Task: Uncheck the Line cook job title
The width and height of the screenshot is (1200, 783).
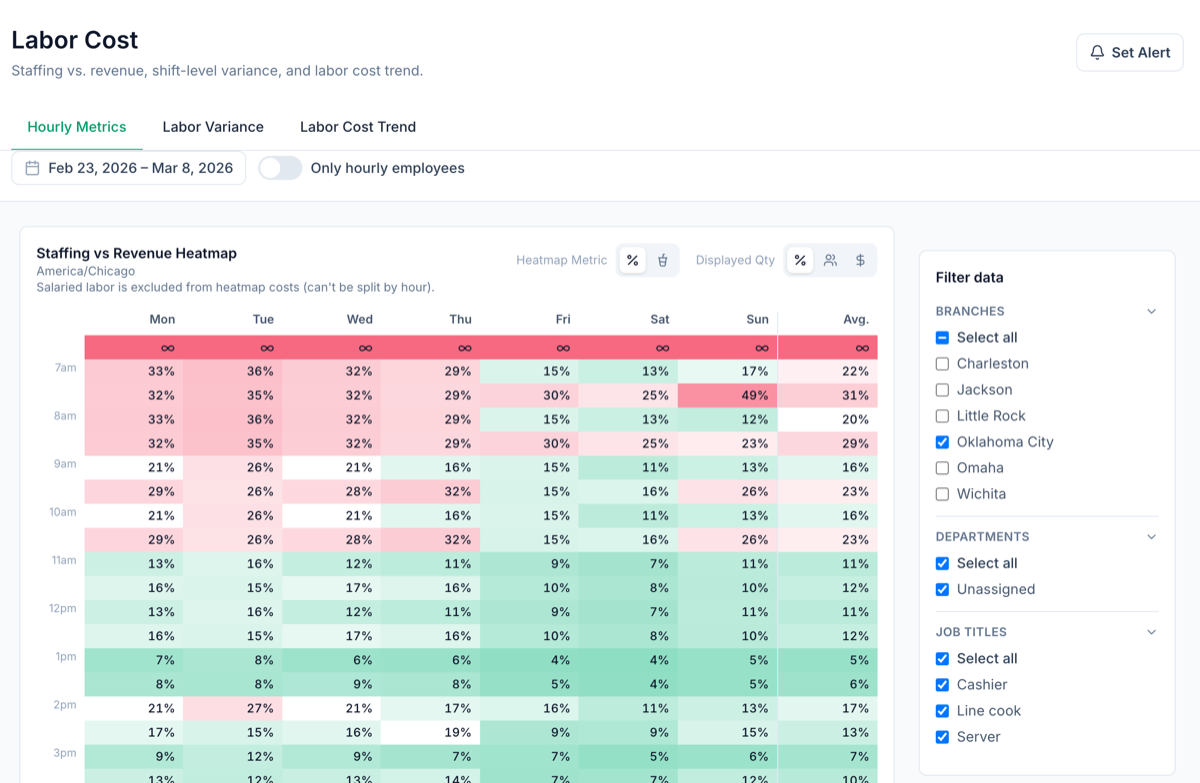Action: coord(942,711)
